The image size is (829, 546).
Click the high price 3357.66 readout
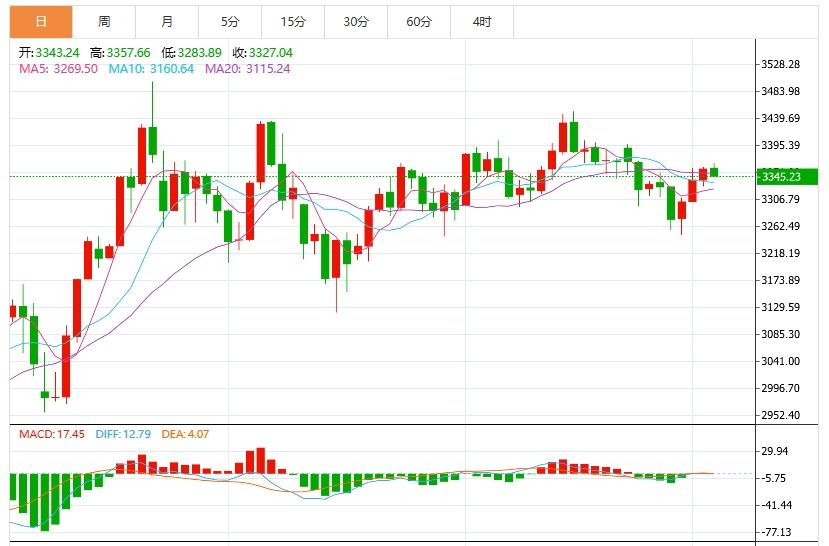[x=120, y=52]
